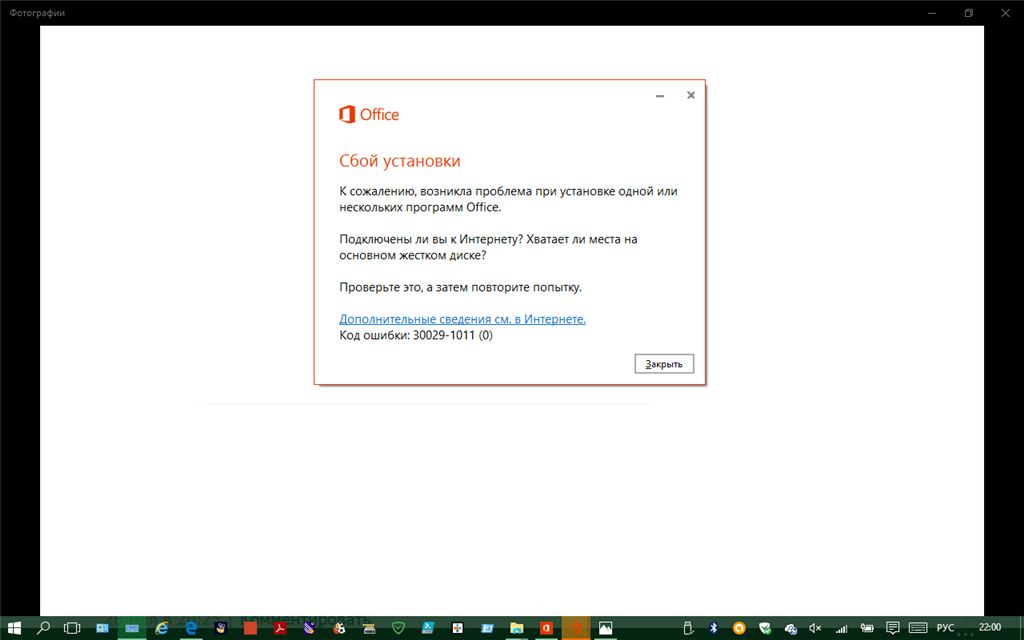Click error code text 30029-1011 (0)
The width and height of the screenshot is (1024, 640).
point(453,335)
